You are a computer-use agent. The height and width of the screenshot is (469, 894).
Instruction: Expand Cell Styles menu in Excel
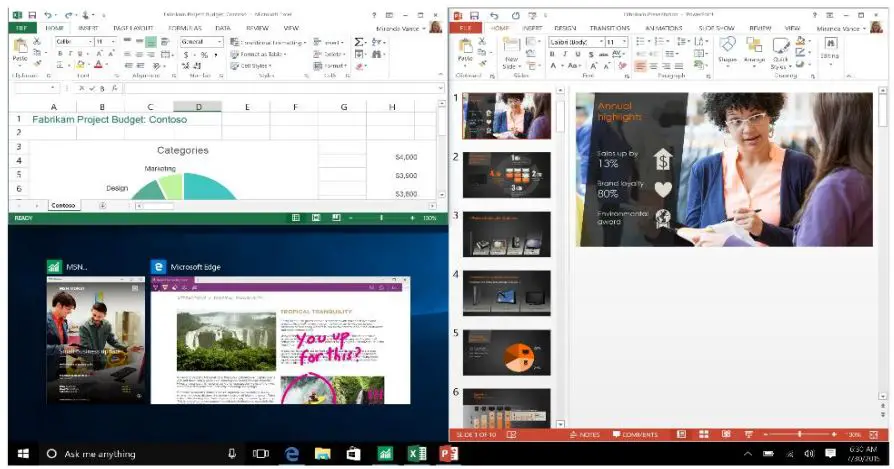[x=251, y=66]
